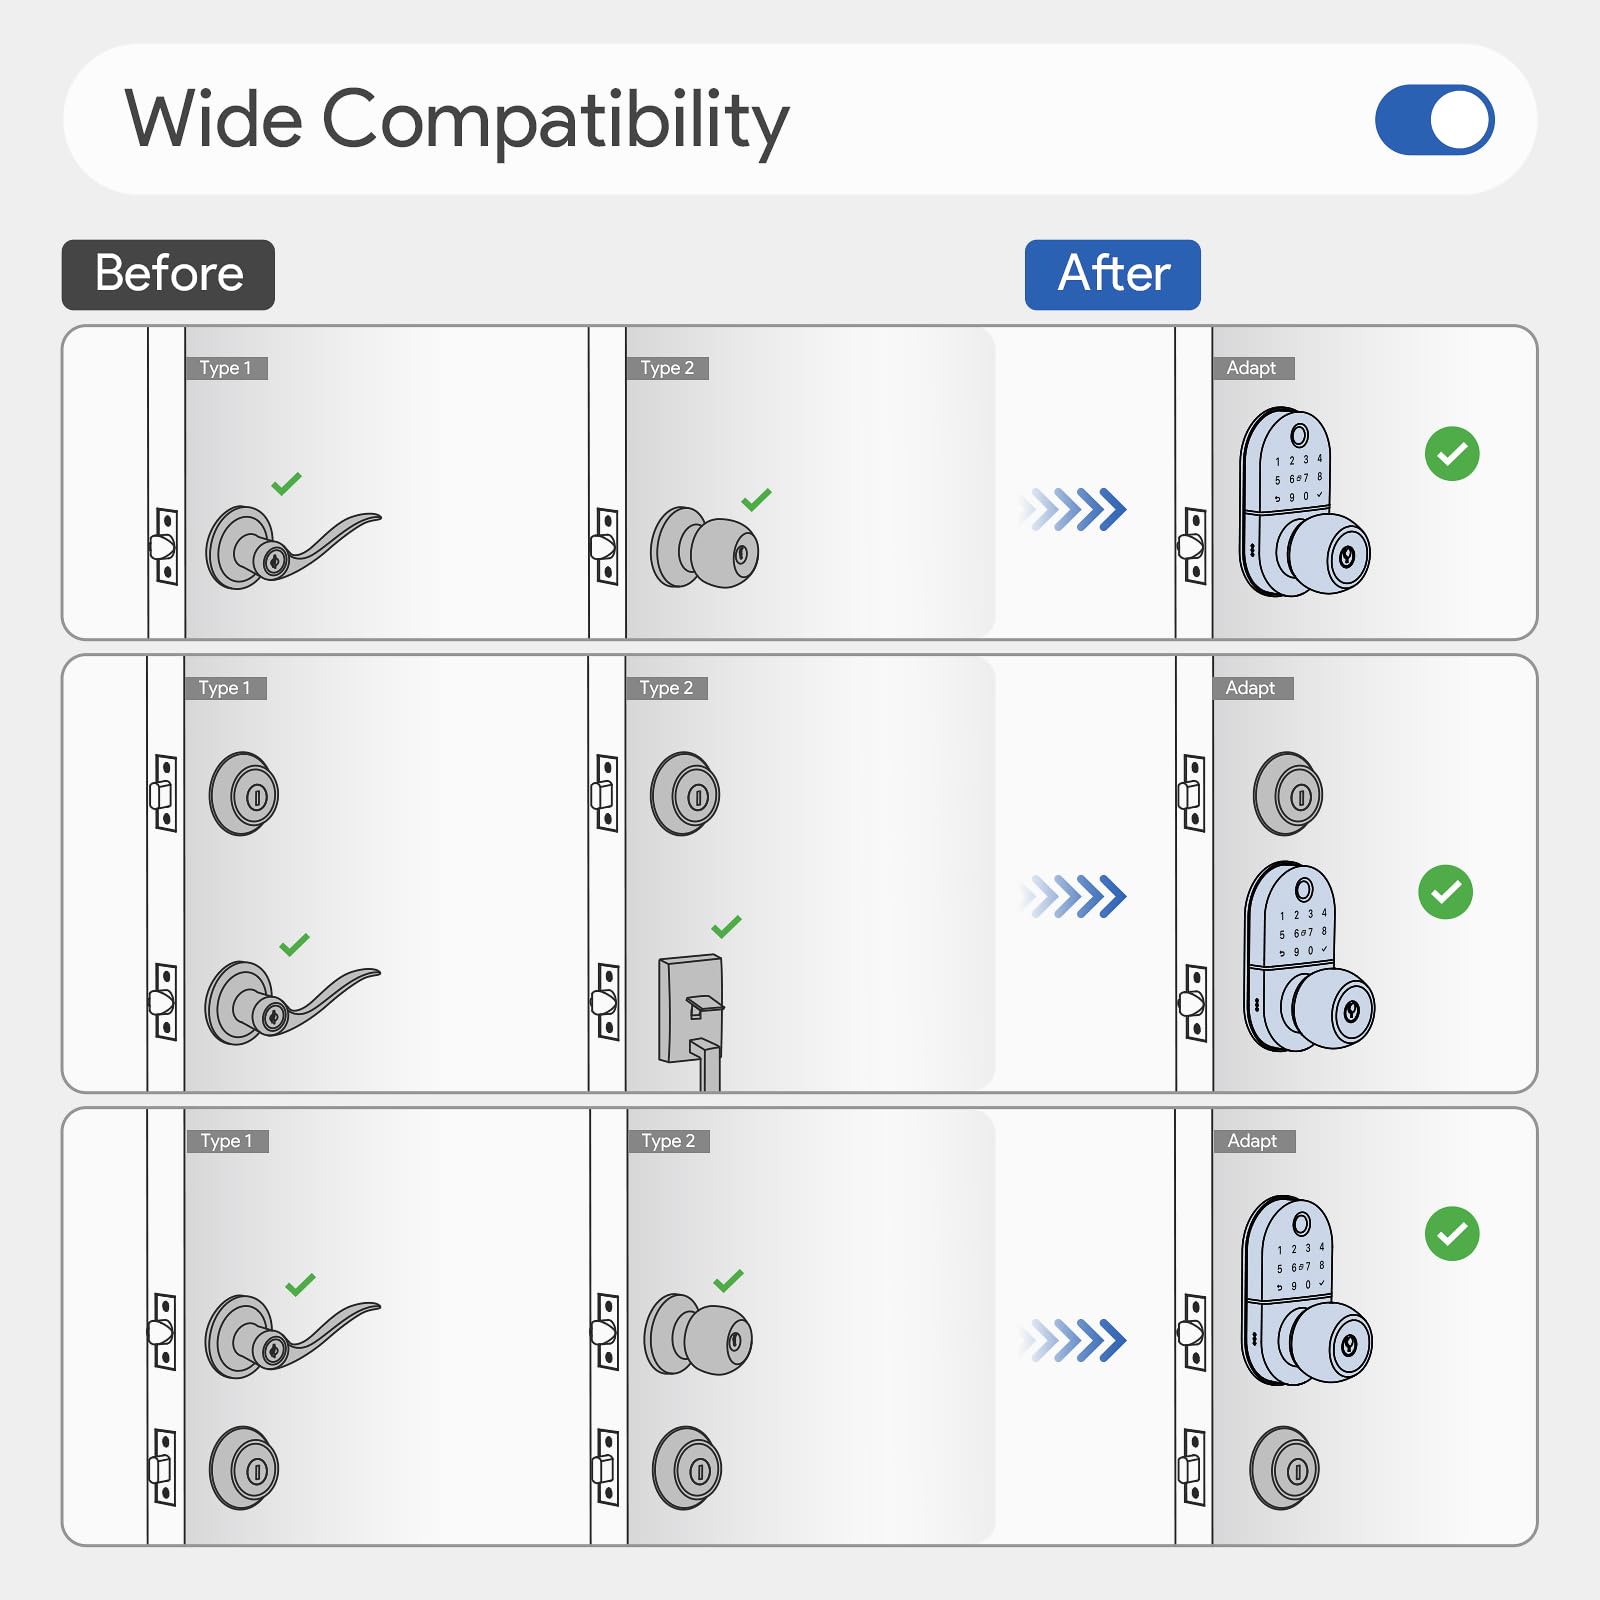Click the deadbolt in middle row Type 1

(244, 795)
